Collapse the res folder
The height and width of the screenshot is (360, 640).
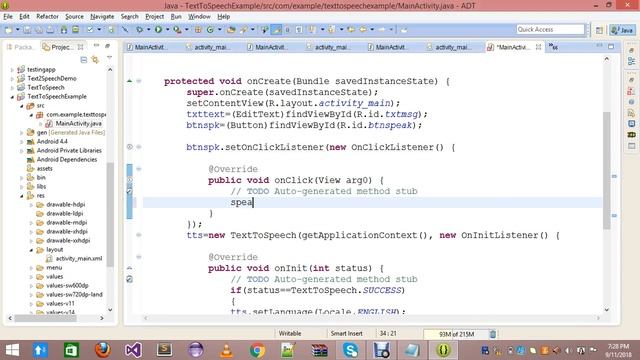pos(22,196)
